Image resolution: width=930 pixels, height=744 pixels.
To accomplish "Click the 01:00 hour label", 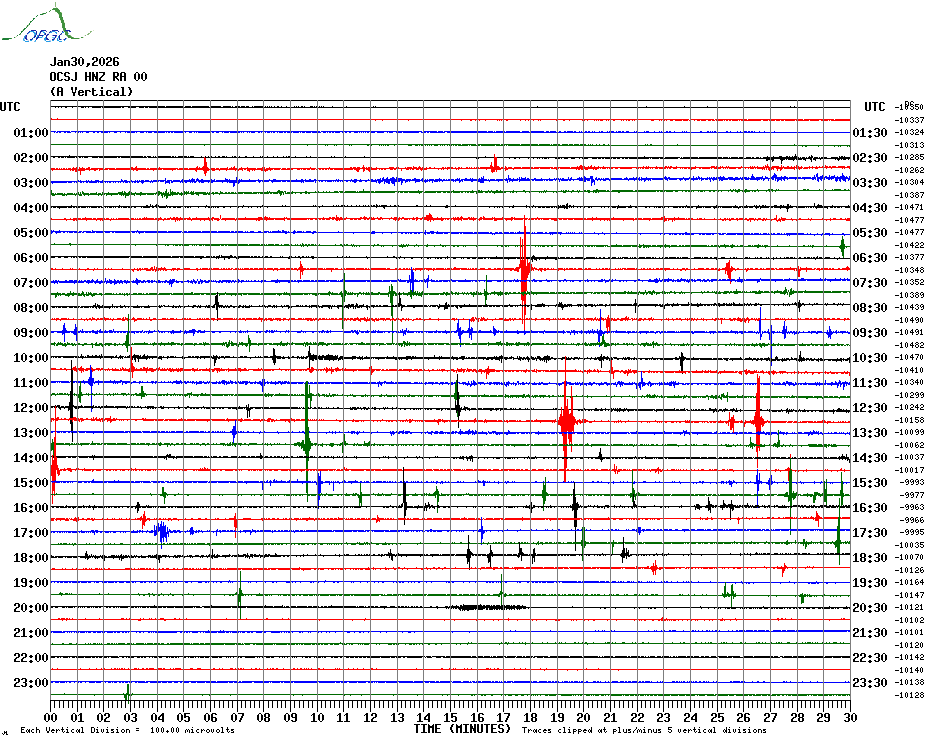I will (31, 132).
